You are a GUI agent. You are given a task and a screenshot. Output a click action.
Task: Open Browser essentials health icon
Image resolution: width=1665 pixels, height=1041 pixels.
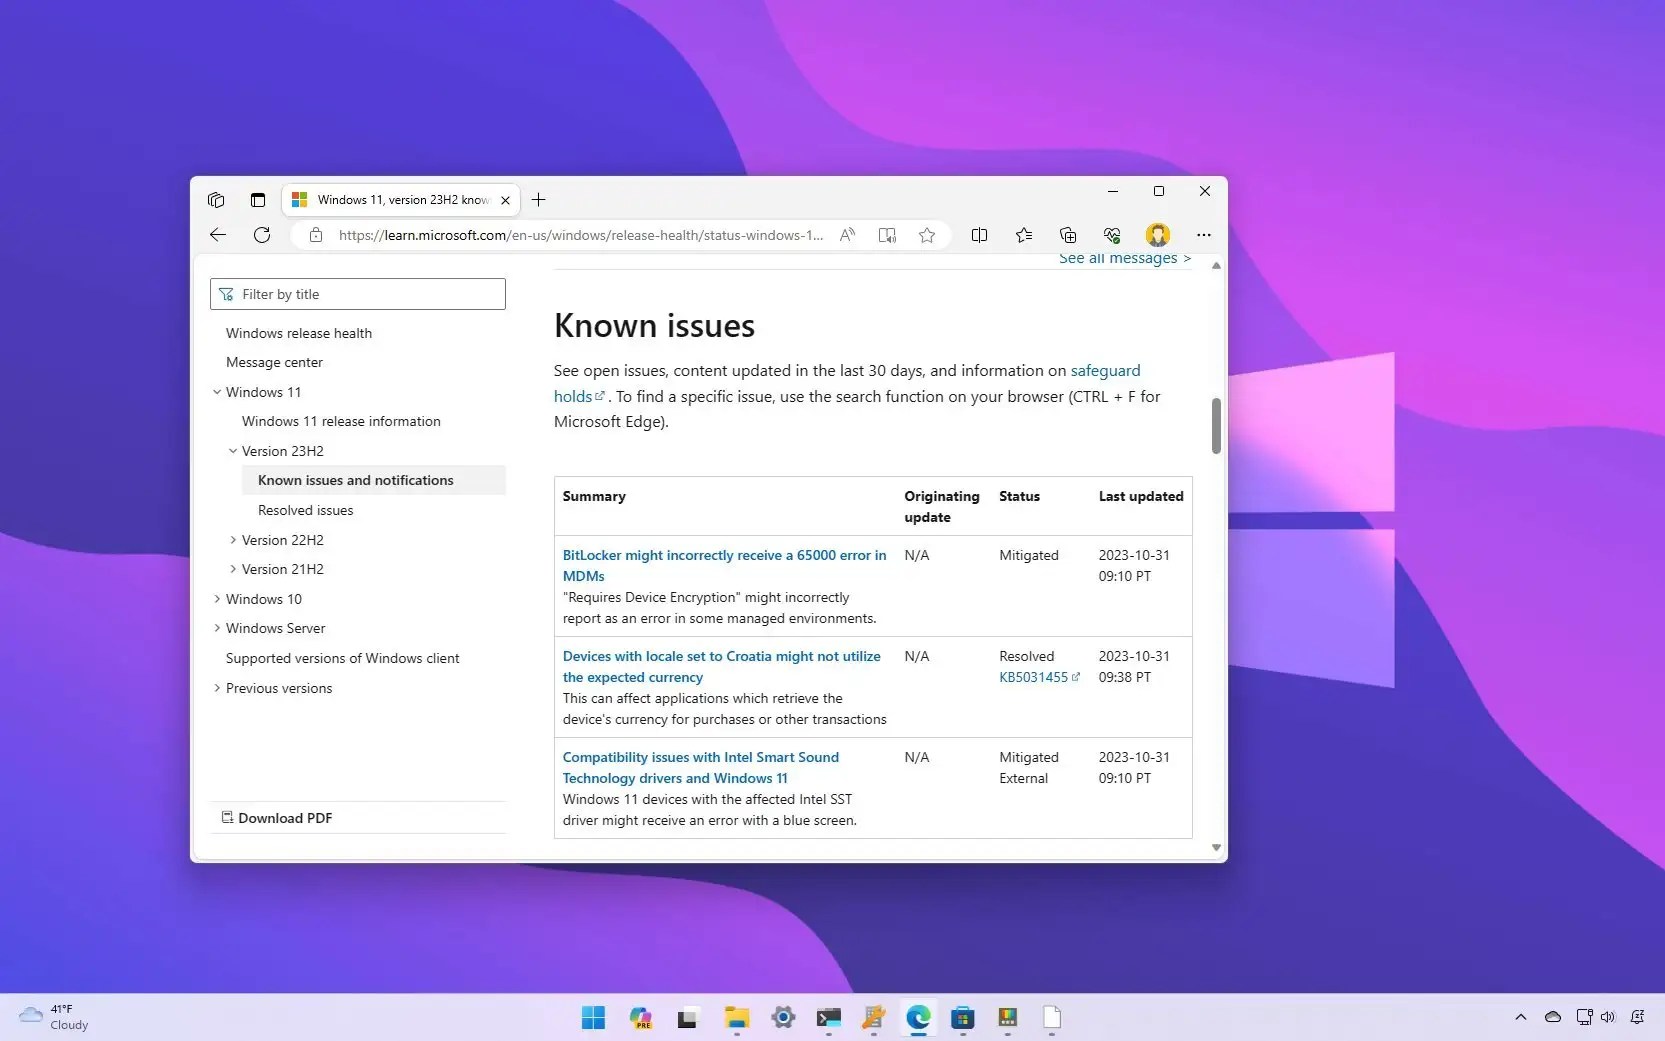pyautogui.click(x=1111, y=235)
